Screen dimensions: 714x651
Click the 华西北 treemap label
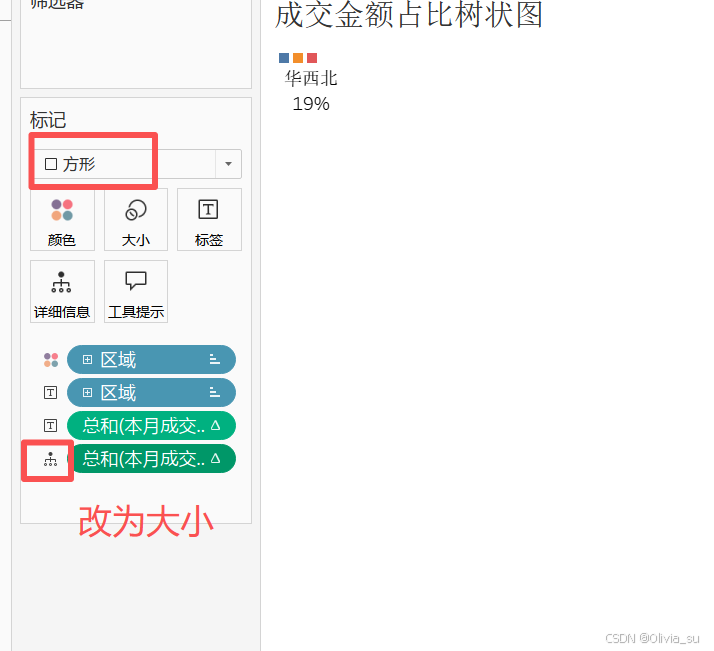(x=311, y=78)
